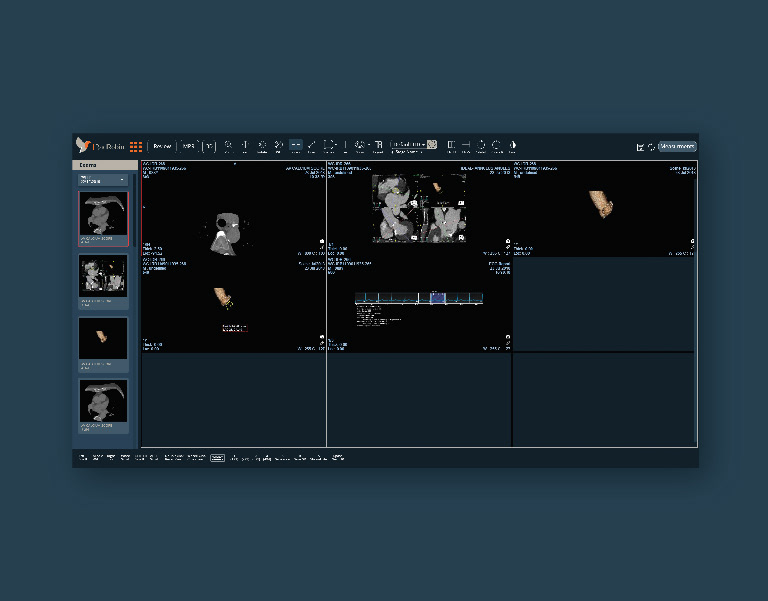Click the highlighted toolbar tool icon
The width and height of the screenshot is (768, 601).
296,146
